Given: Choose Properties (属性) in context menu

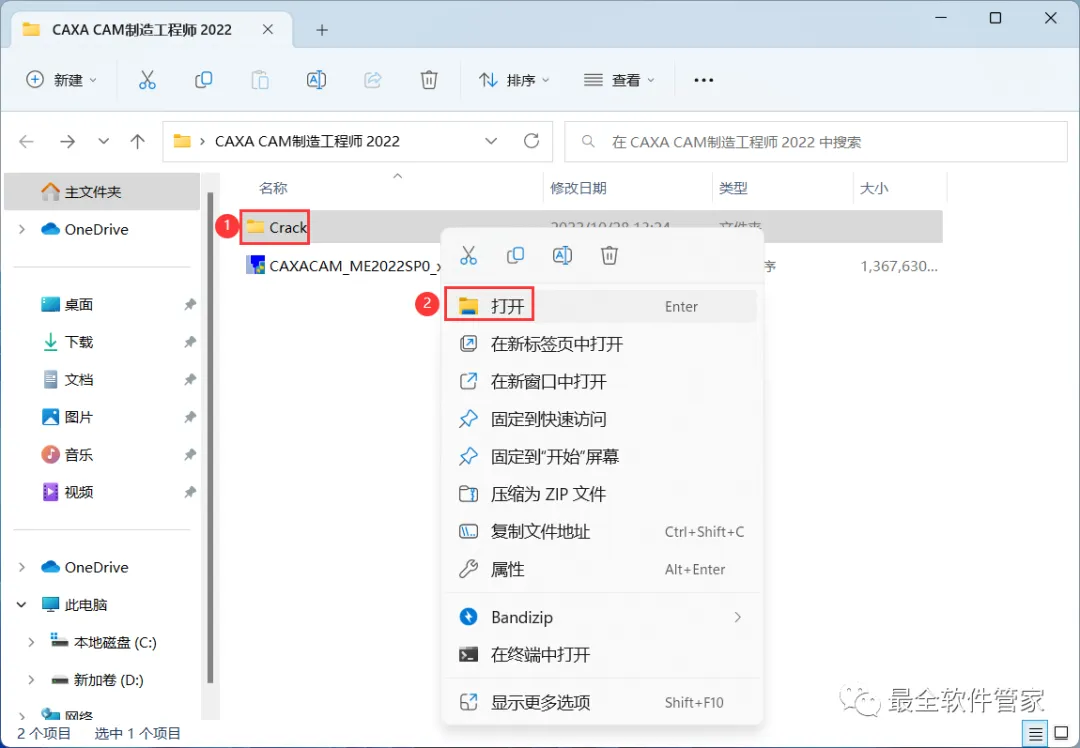Looking at the screenshot, I should [x=601, y=569].
